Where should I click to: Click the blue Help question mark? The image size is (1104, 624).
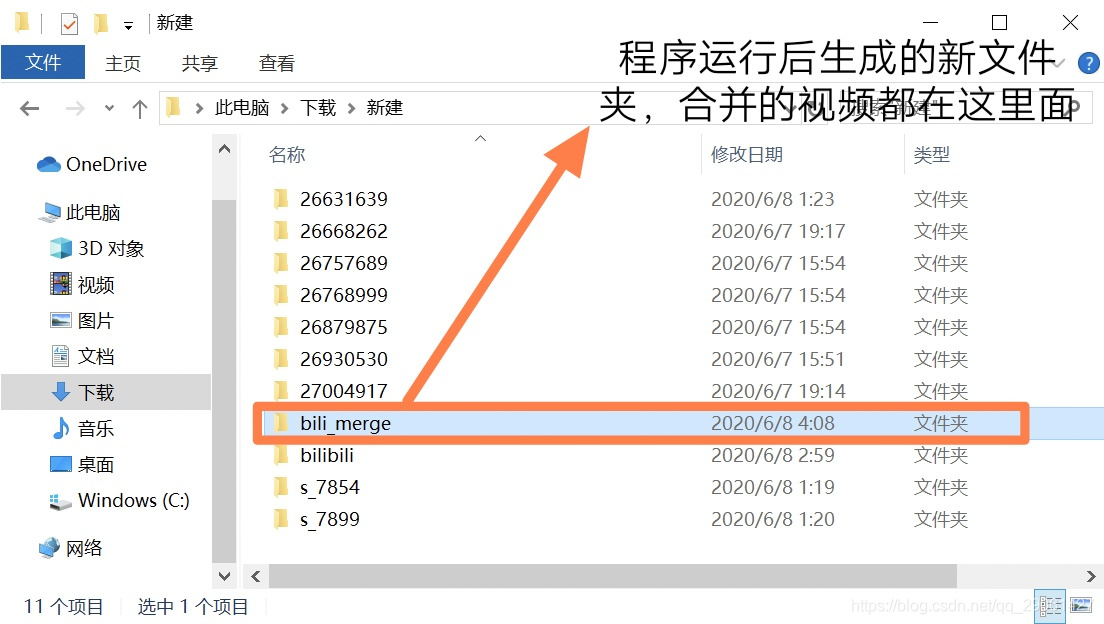(1087, 62)
